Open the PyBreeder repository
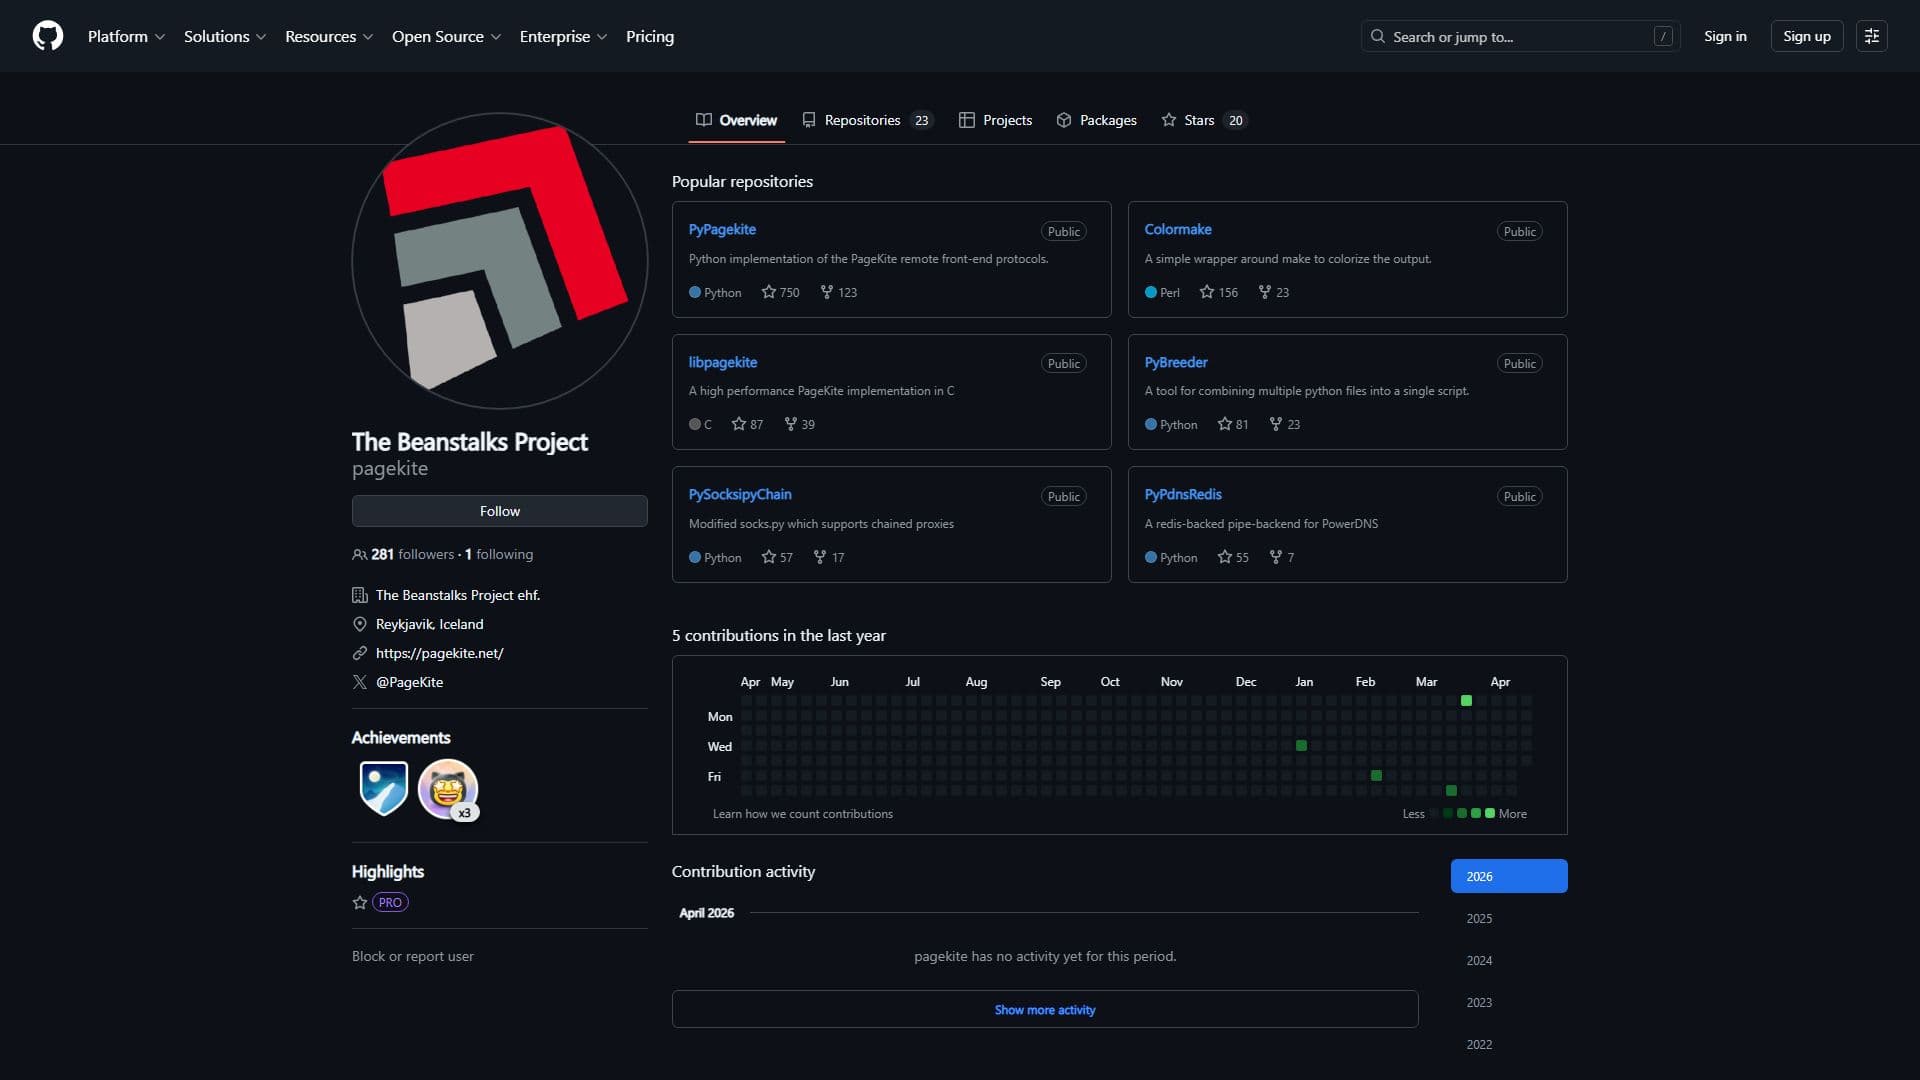1920x1080 pixels. [x=1176, y=362]
